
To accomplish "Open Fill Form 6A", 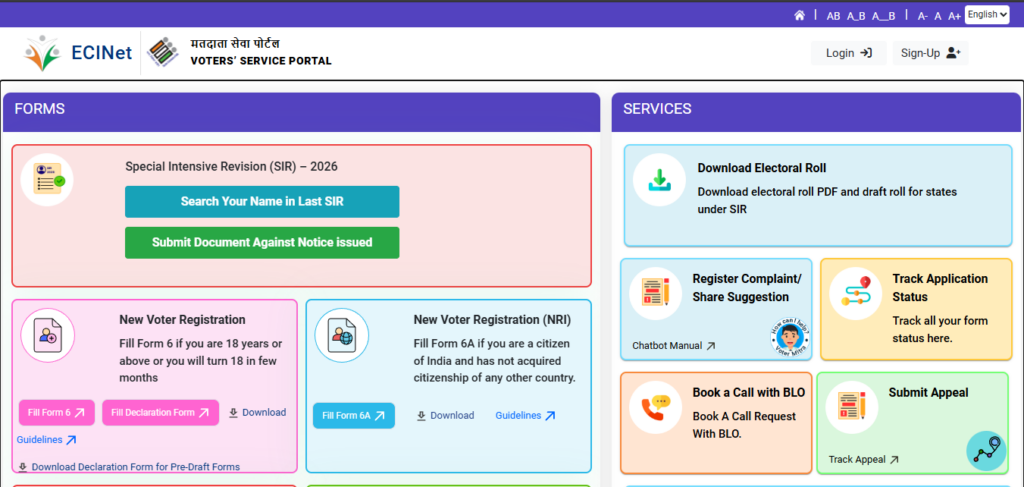I will click(353, 416).
